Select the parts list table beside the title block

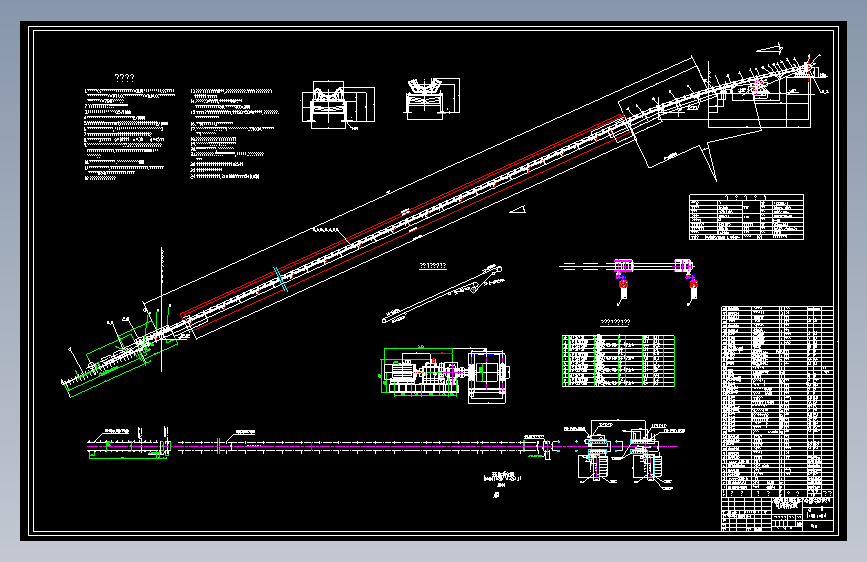point(777,401)
